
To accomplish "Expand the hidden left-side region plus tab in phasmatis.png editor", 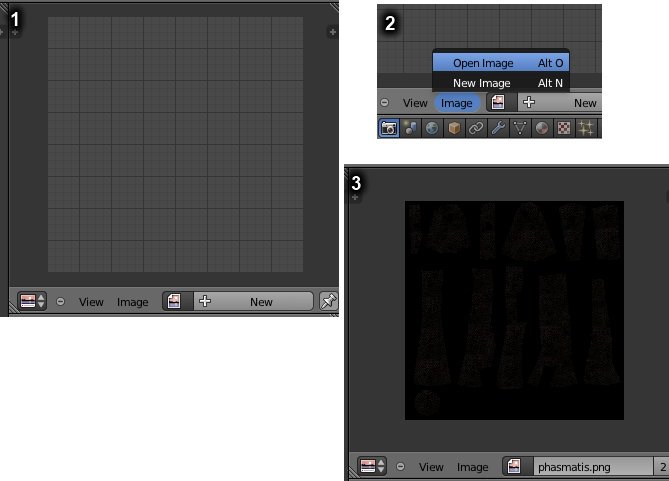I will tap(355, 197).
